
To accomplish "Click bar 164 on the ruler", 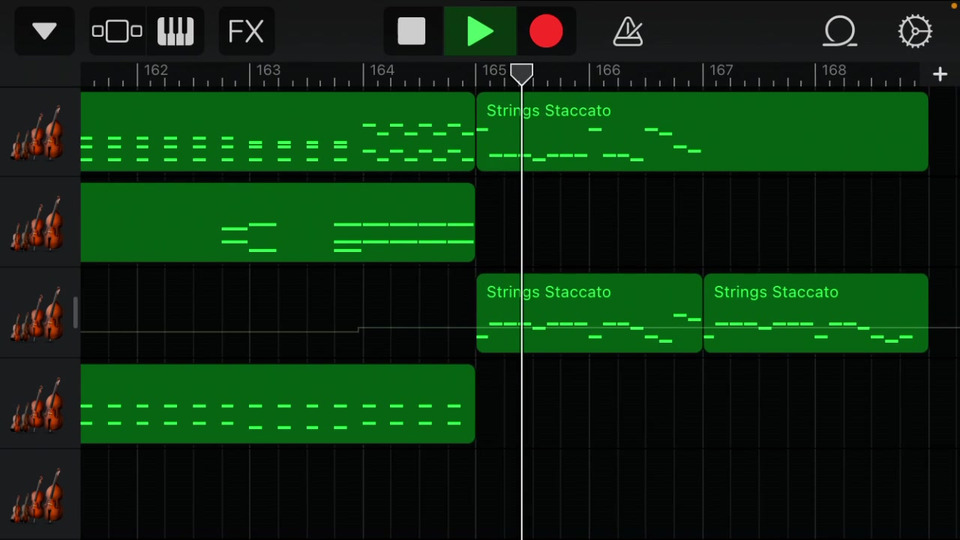I will pos(381,70).
